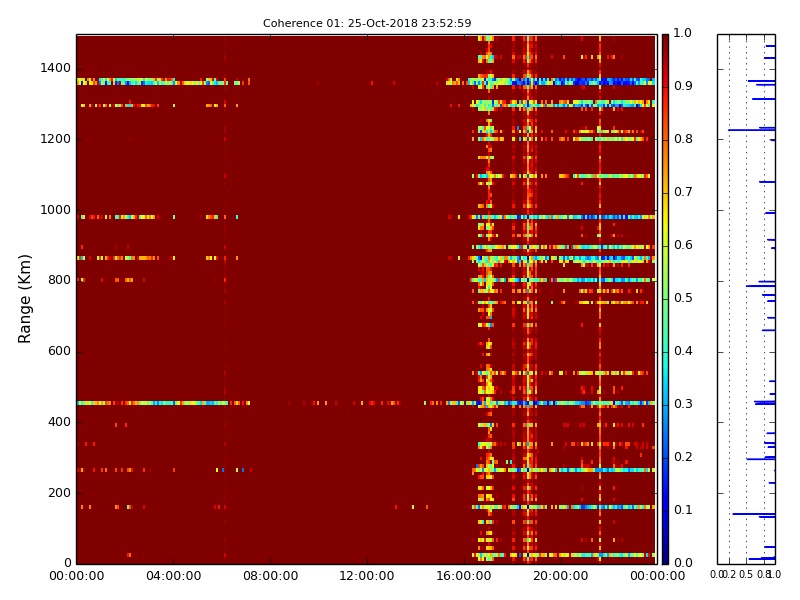Click the 12:00:00 time axis label
This screenshot has width=800, height=600.
[367, 576]
